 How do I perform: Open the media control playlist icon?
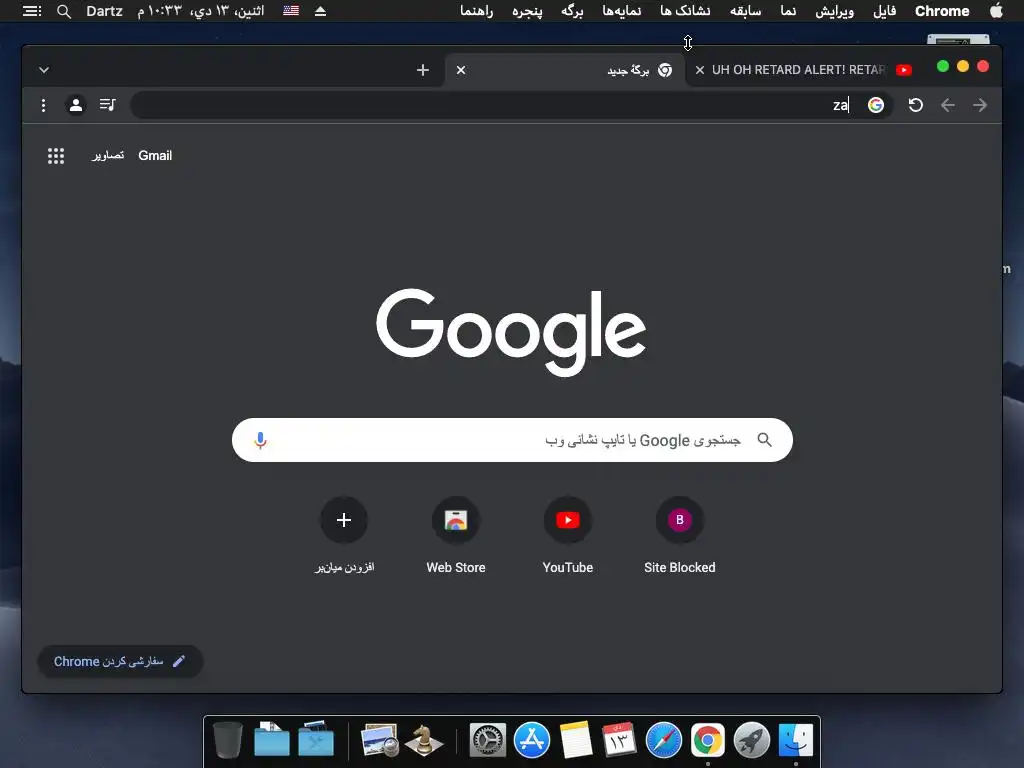click(x=108, y=104)
